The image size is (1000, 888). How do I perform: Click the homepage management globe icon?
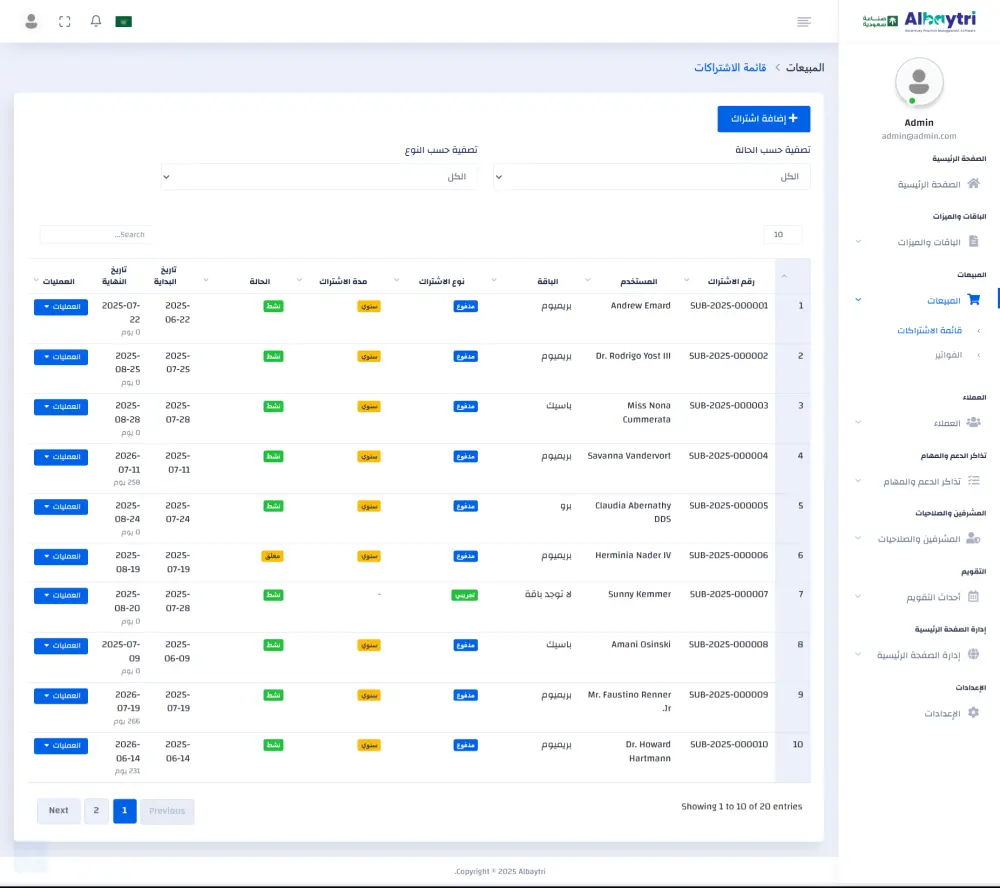coord(973,654)
